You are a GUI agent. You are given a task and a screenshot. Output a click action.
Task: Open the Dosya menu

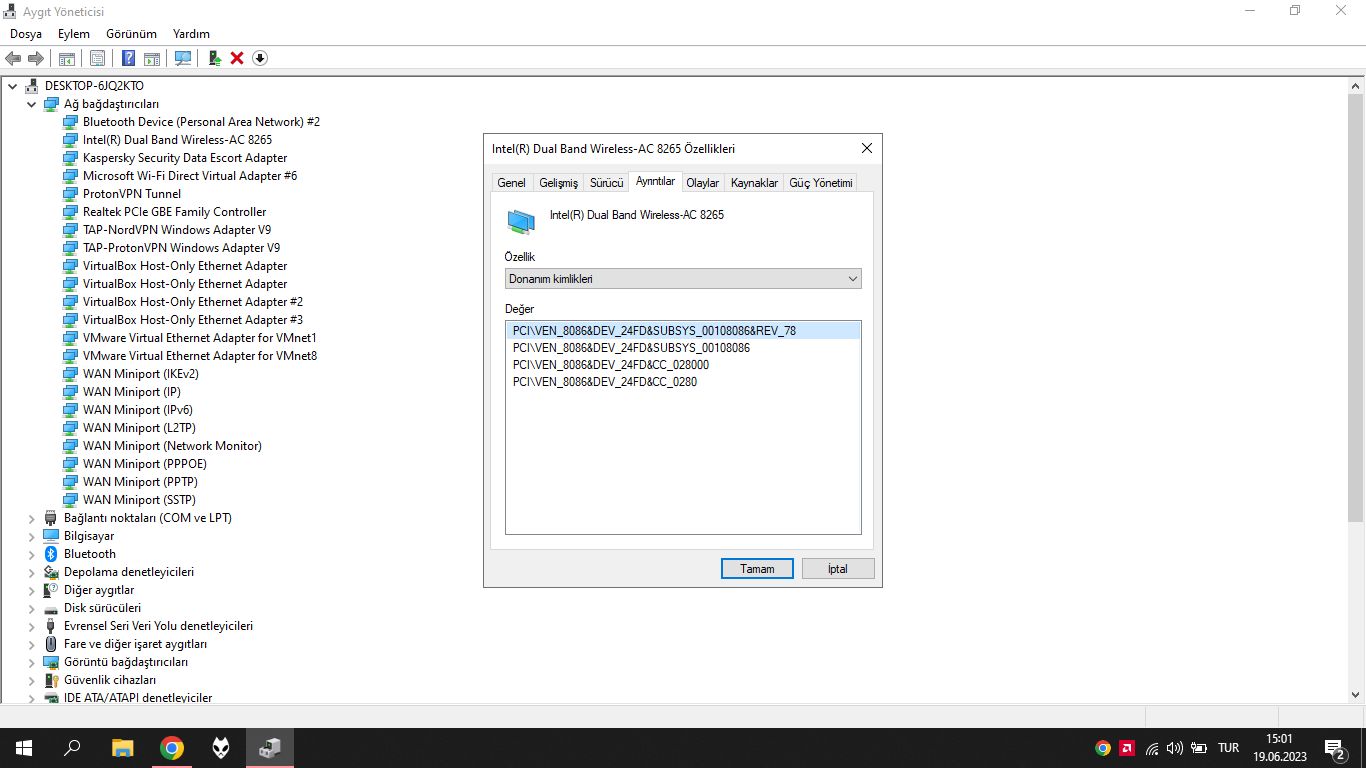[x=26, y=34]
